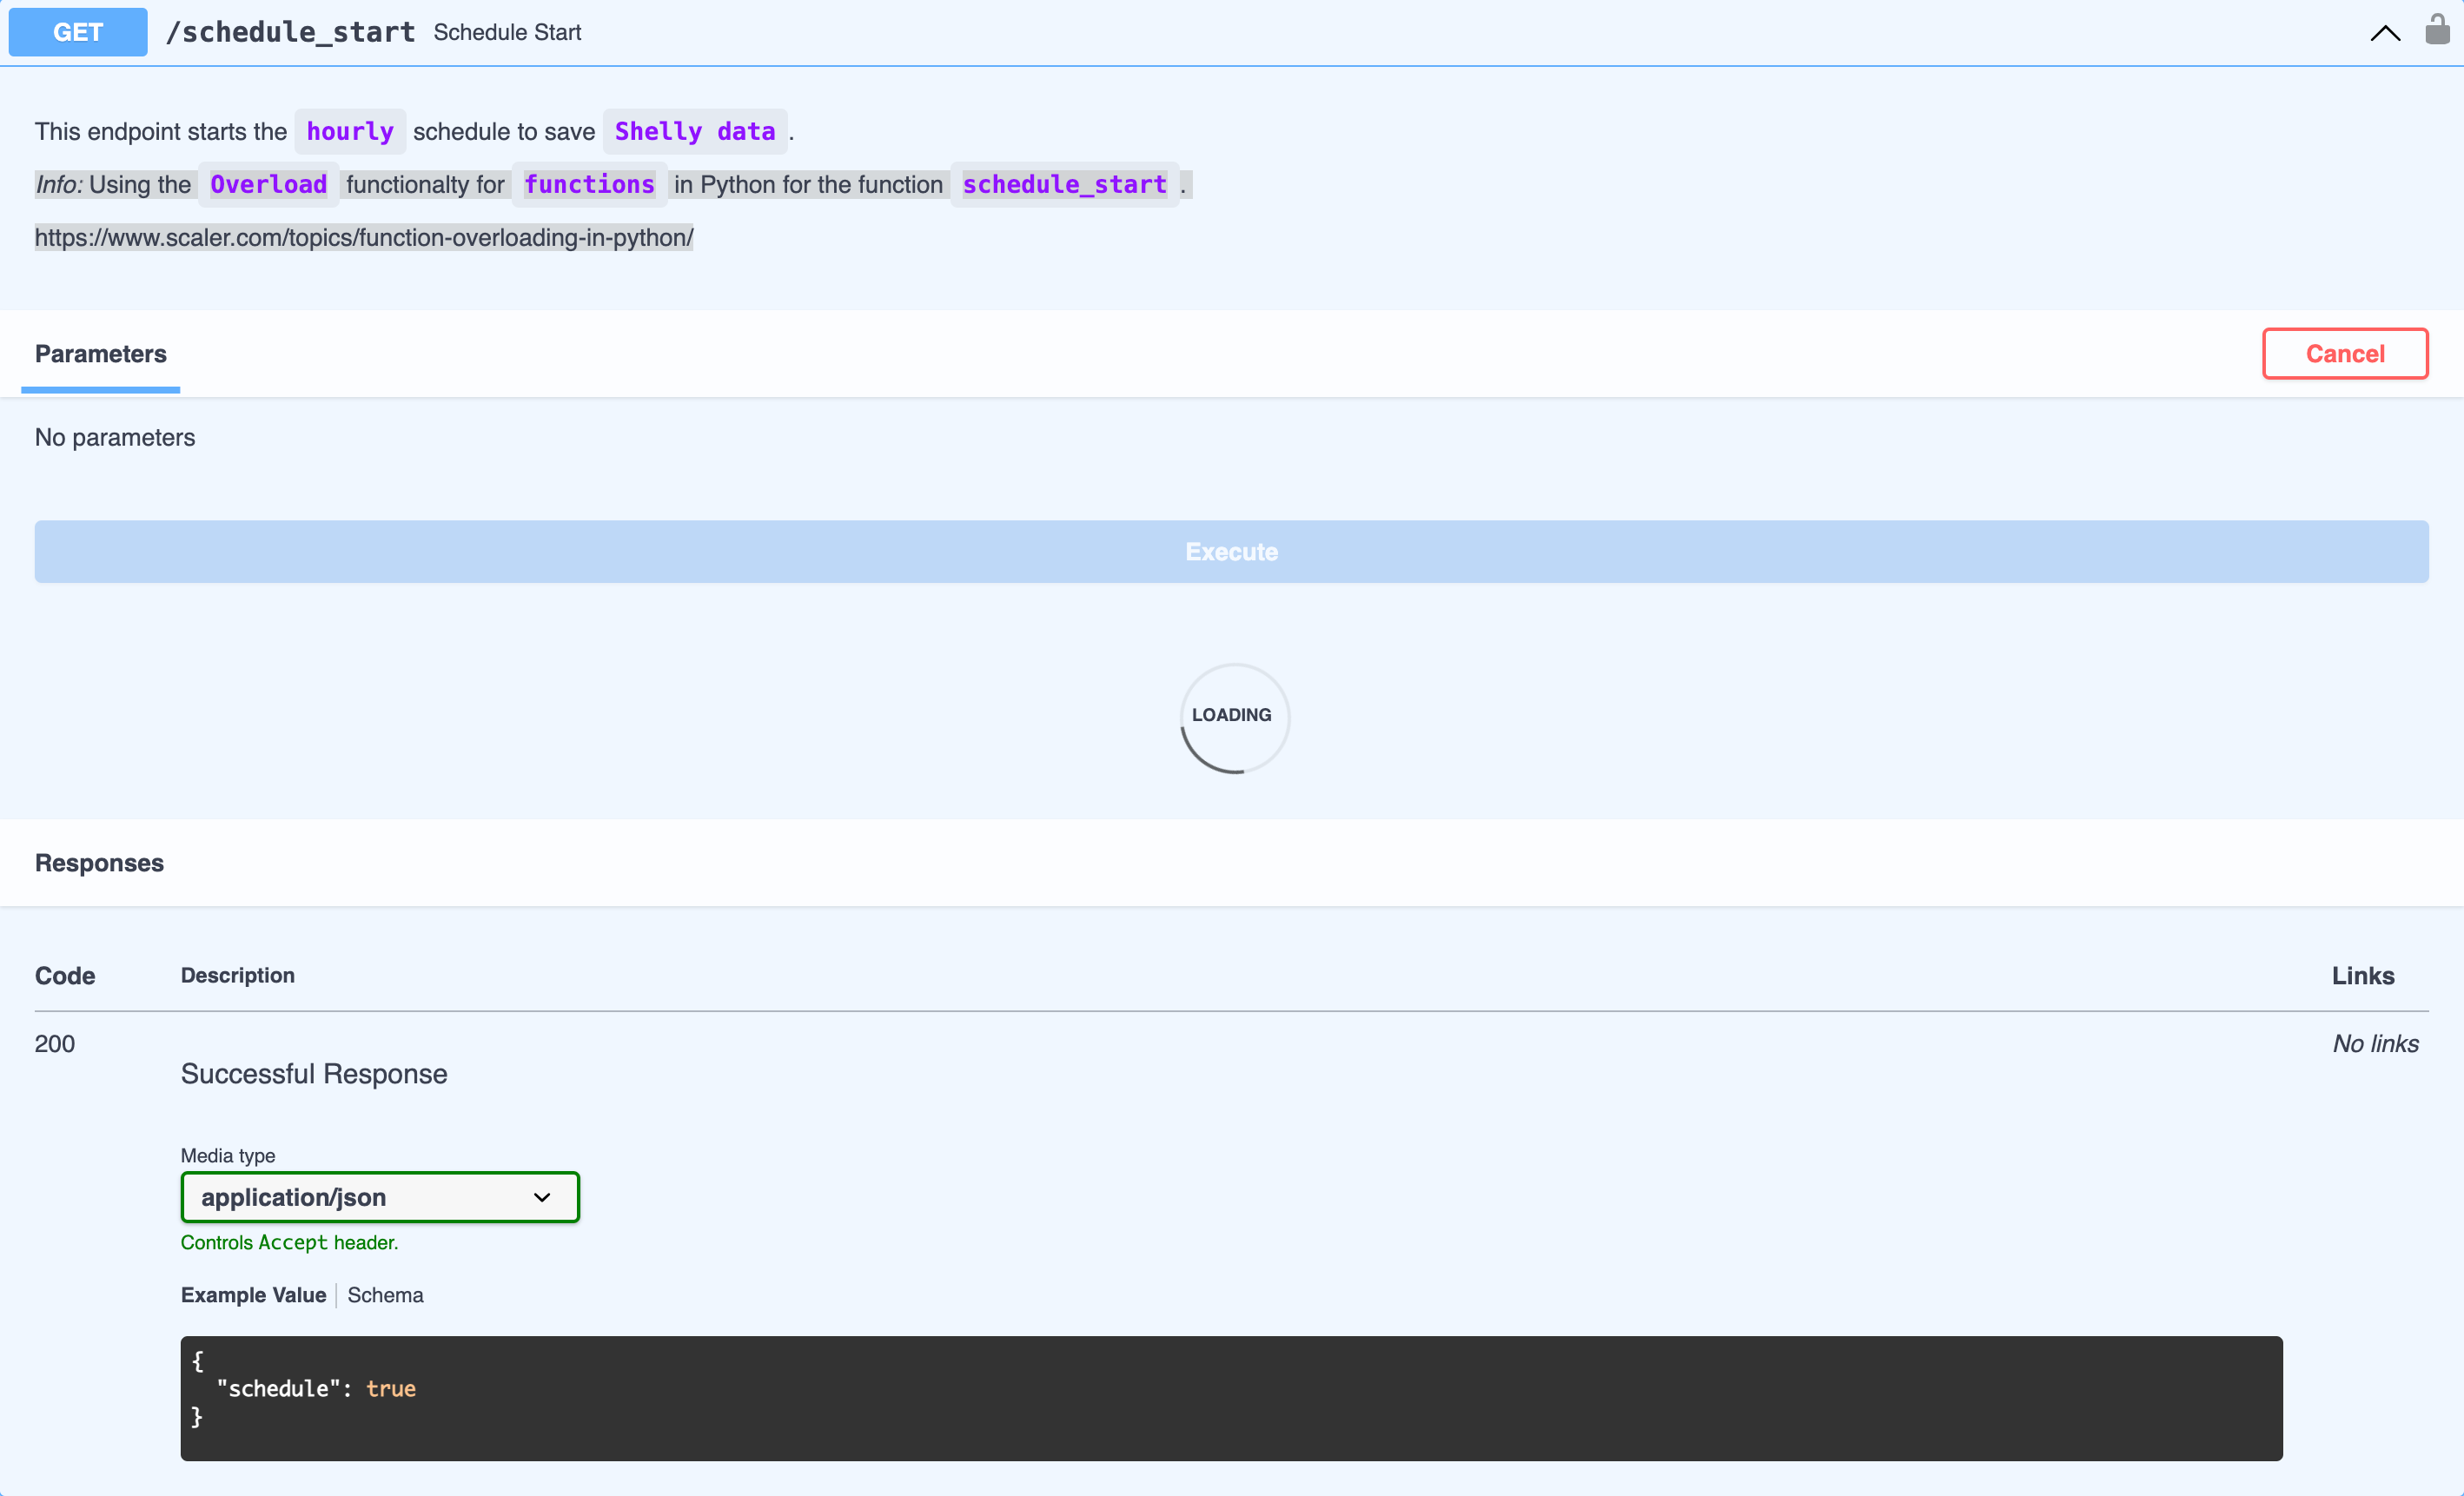Open the Media type dropdown

tap(379, 1197)
